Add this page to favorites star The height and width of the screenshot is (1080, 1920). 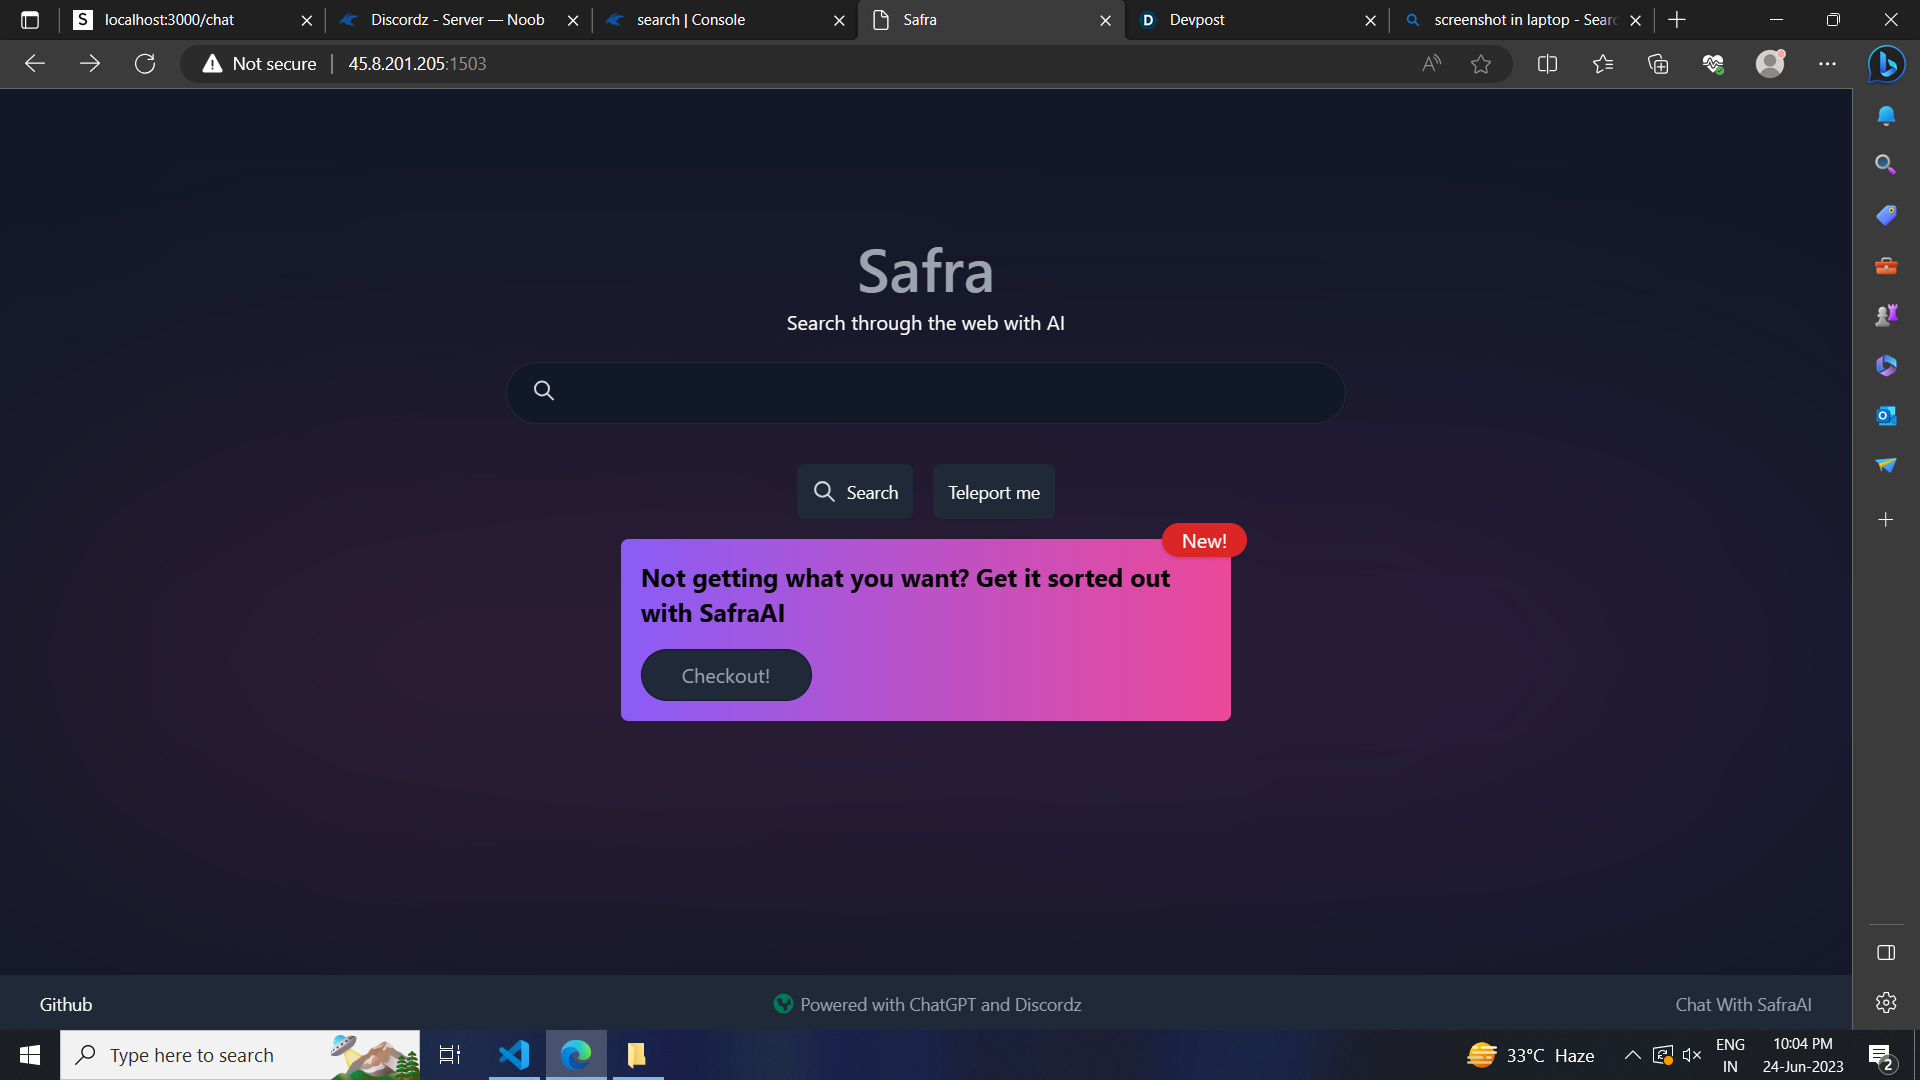[1481, 64]
